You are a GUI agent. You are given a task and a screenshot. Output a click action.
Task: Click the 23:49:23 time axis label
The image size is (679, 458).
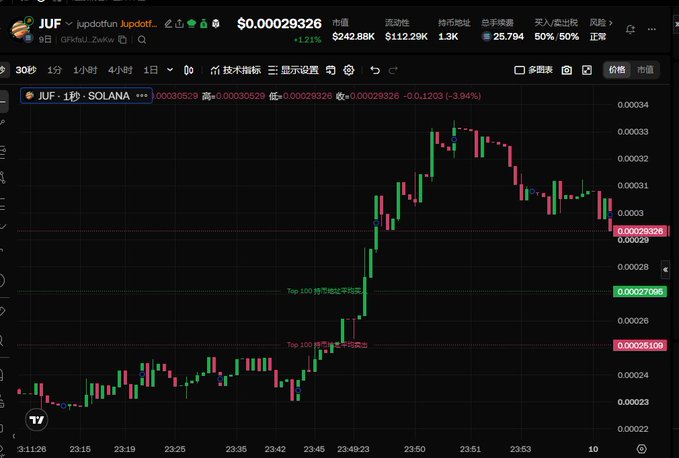353,449
